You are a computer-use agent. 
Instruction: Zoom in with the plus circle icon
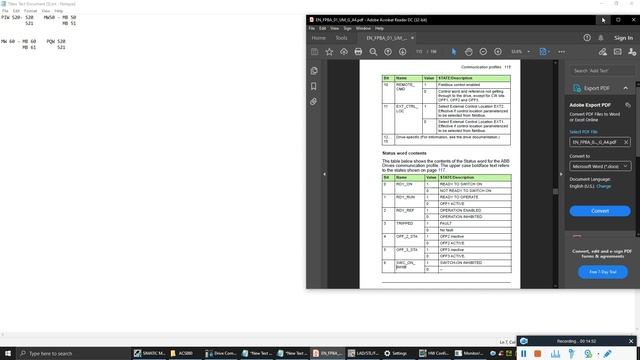point(498,52)
